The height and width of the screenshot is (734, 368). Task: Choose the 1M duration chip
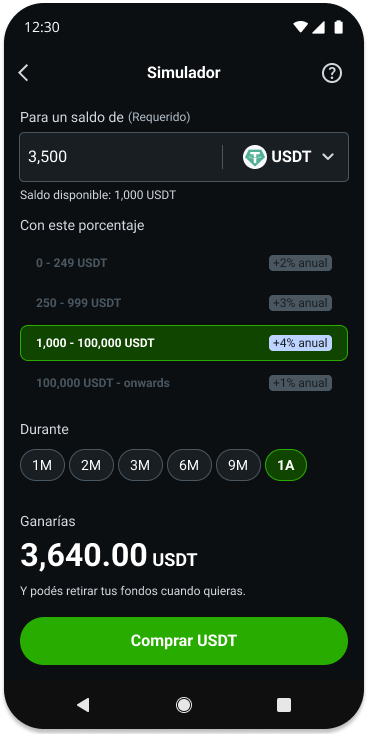[x=42, y=465]
